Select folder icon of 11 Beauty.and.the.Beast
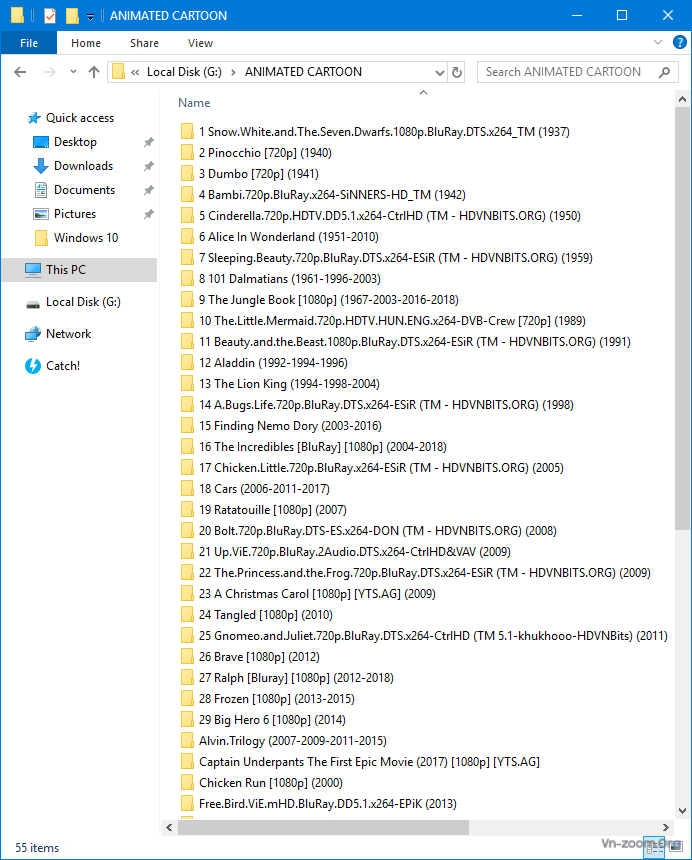This screenshot has height=860, width=692. pyautogui.click(x=187, y=342)
